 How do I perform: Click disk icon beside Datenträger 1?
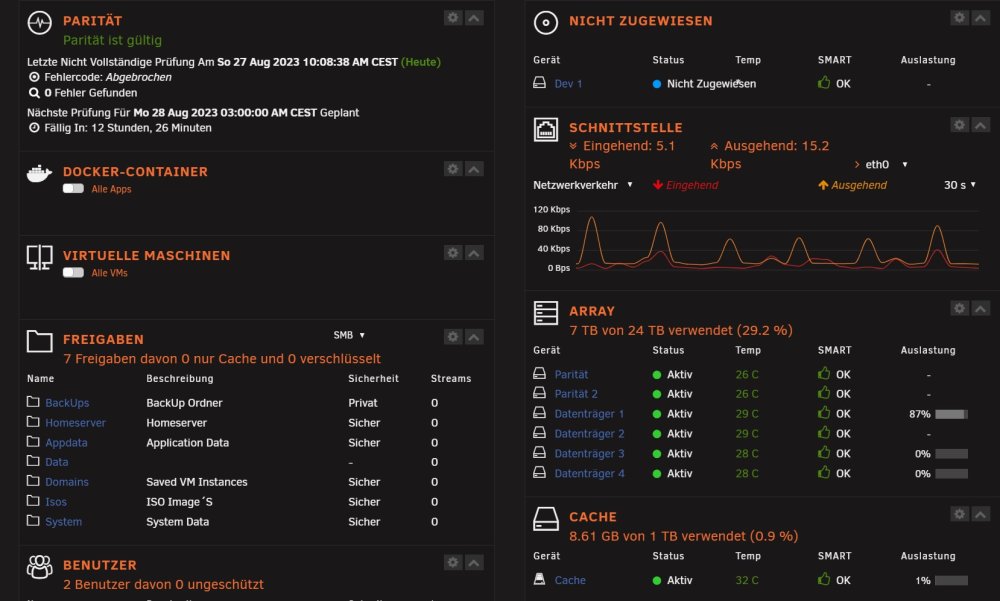pyautogui.click(x=540, y=413)
